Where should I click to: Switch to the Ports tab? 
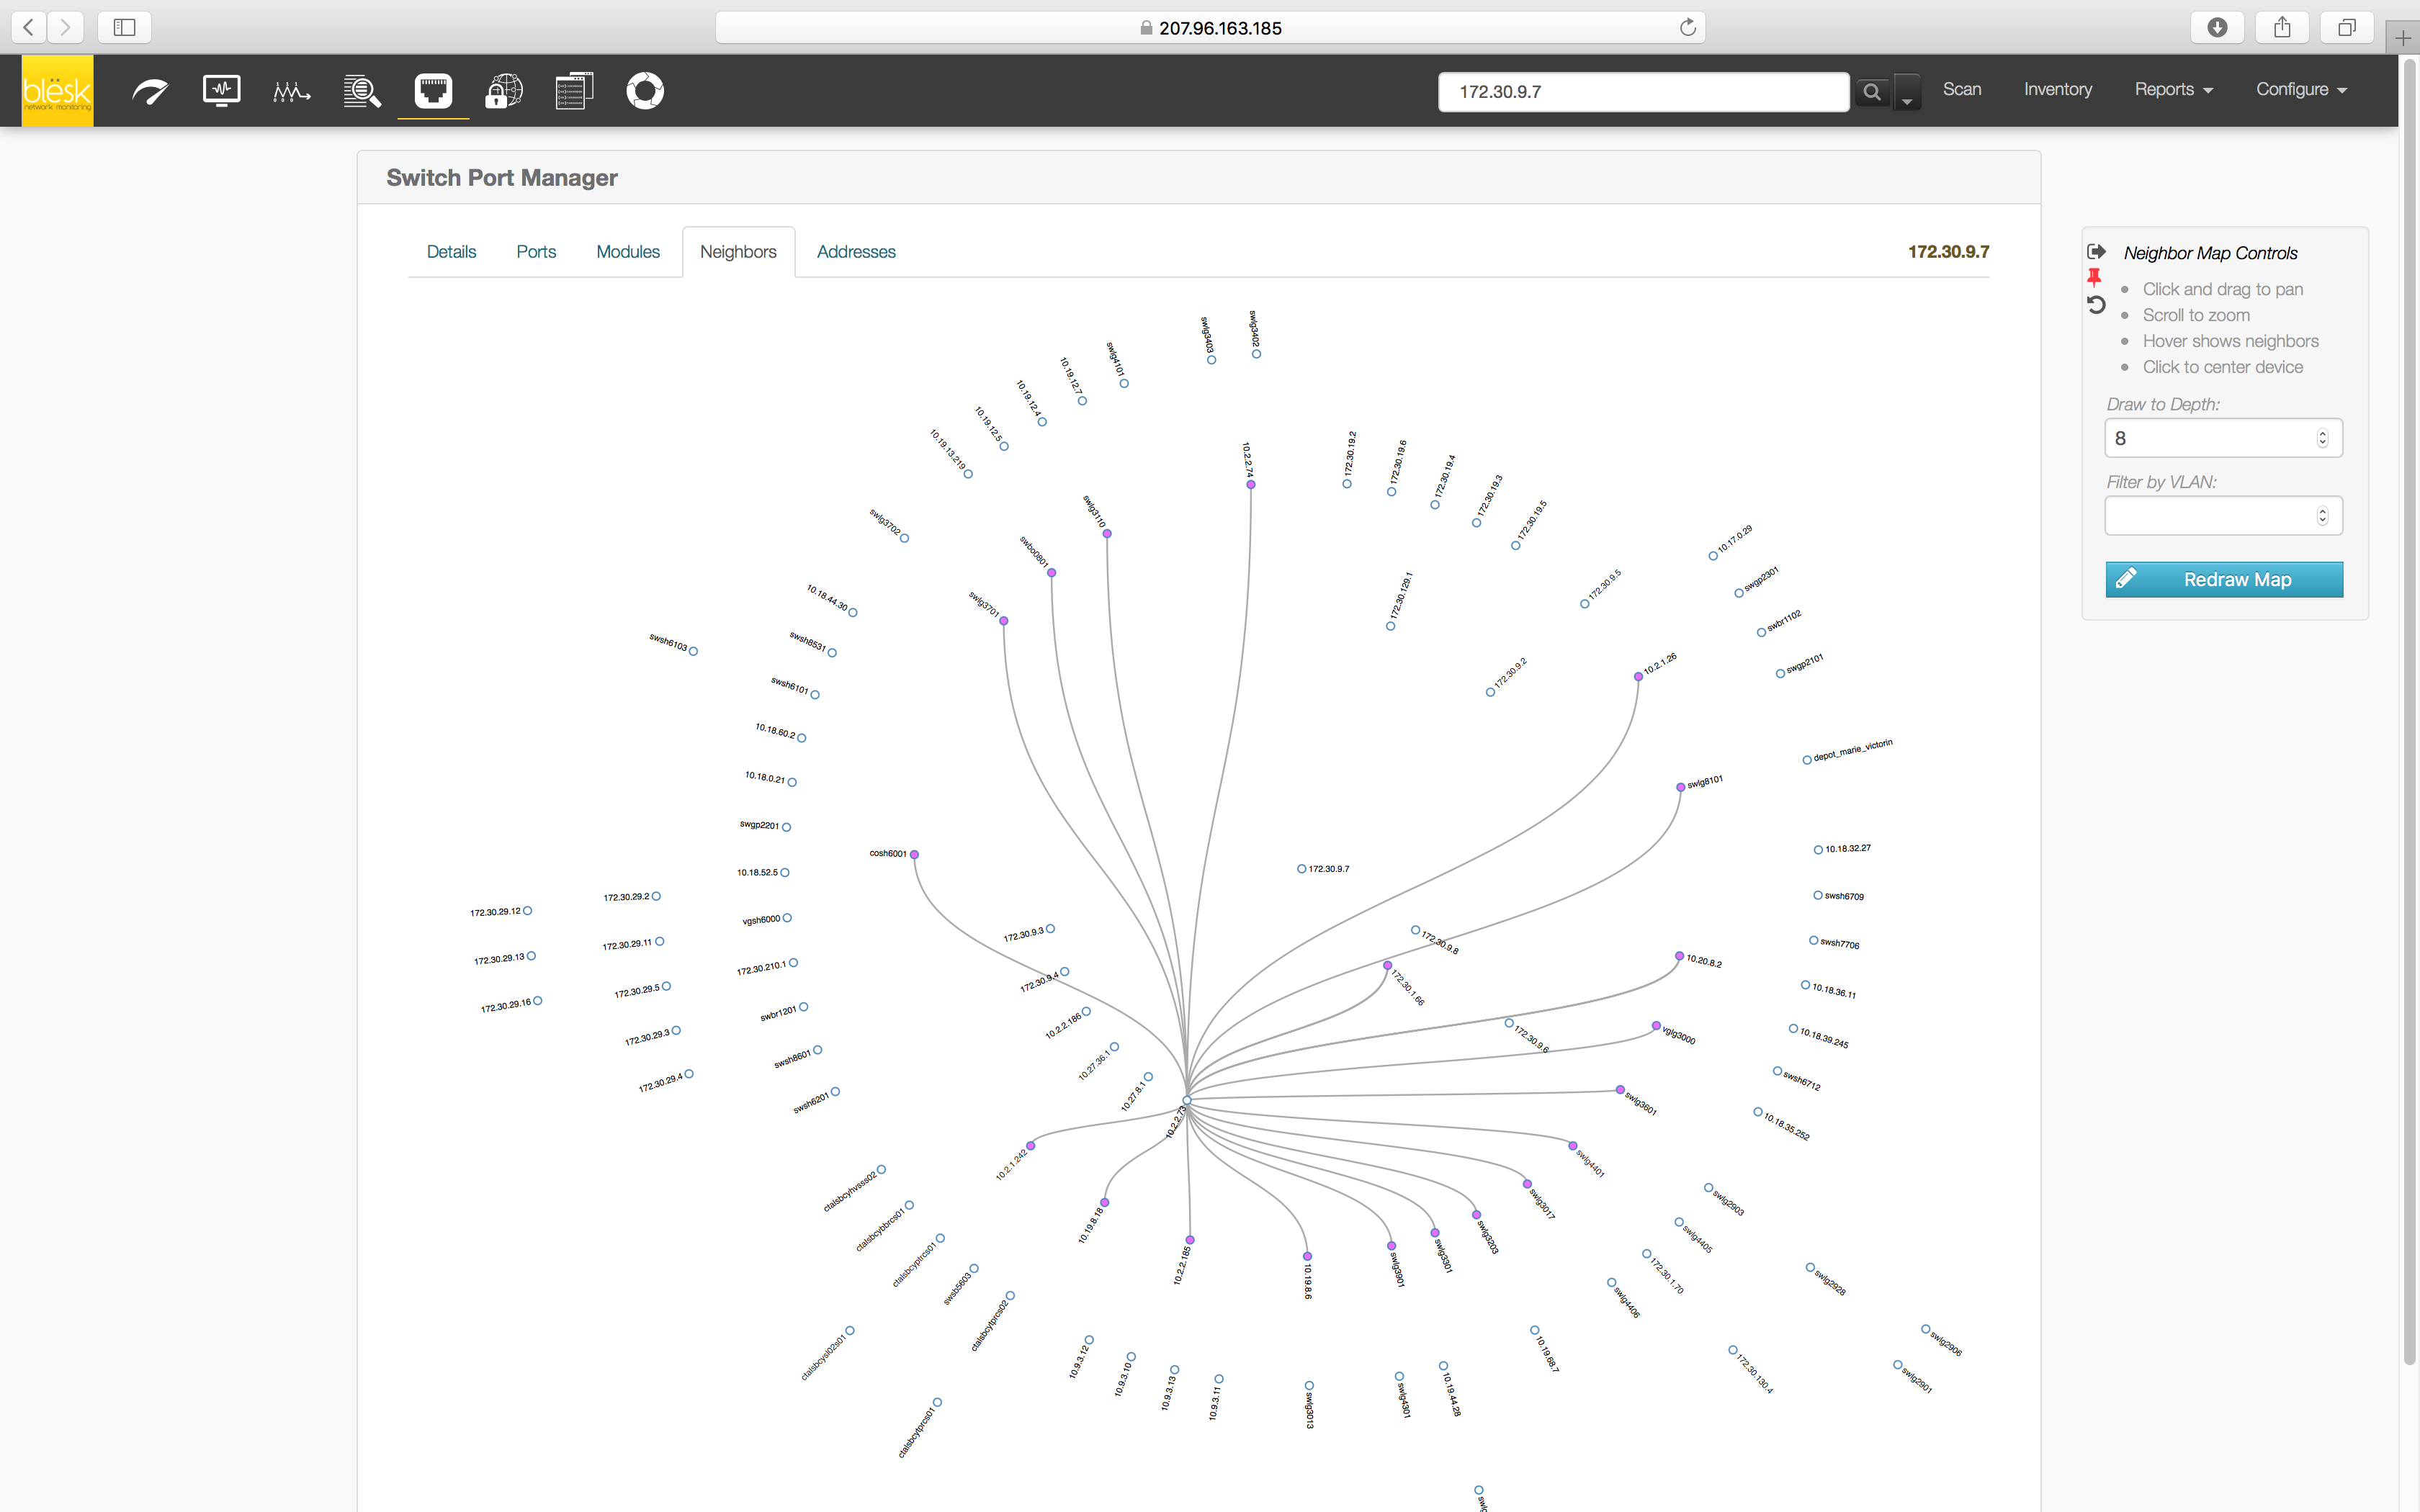pos(536,252)
